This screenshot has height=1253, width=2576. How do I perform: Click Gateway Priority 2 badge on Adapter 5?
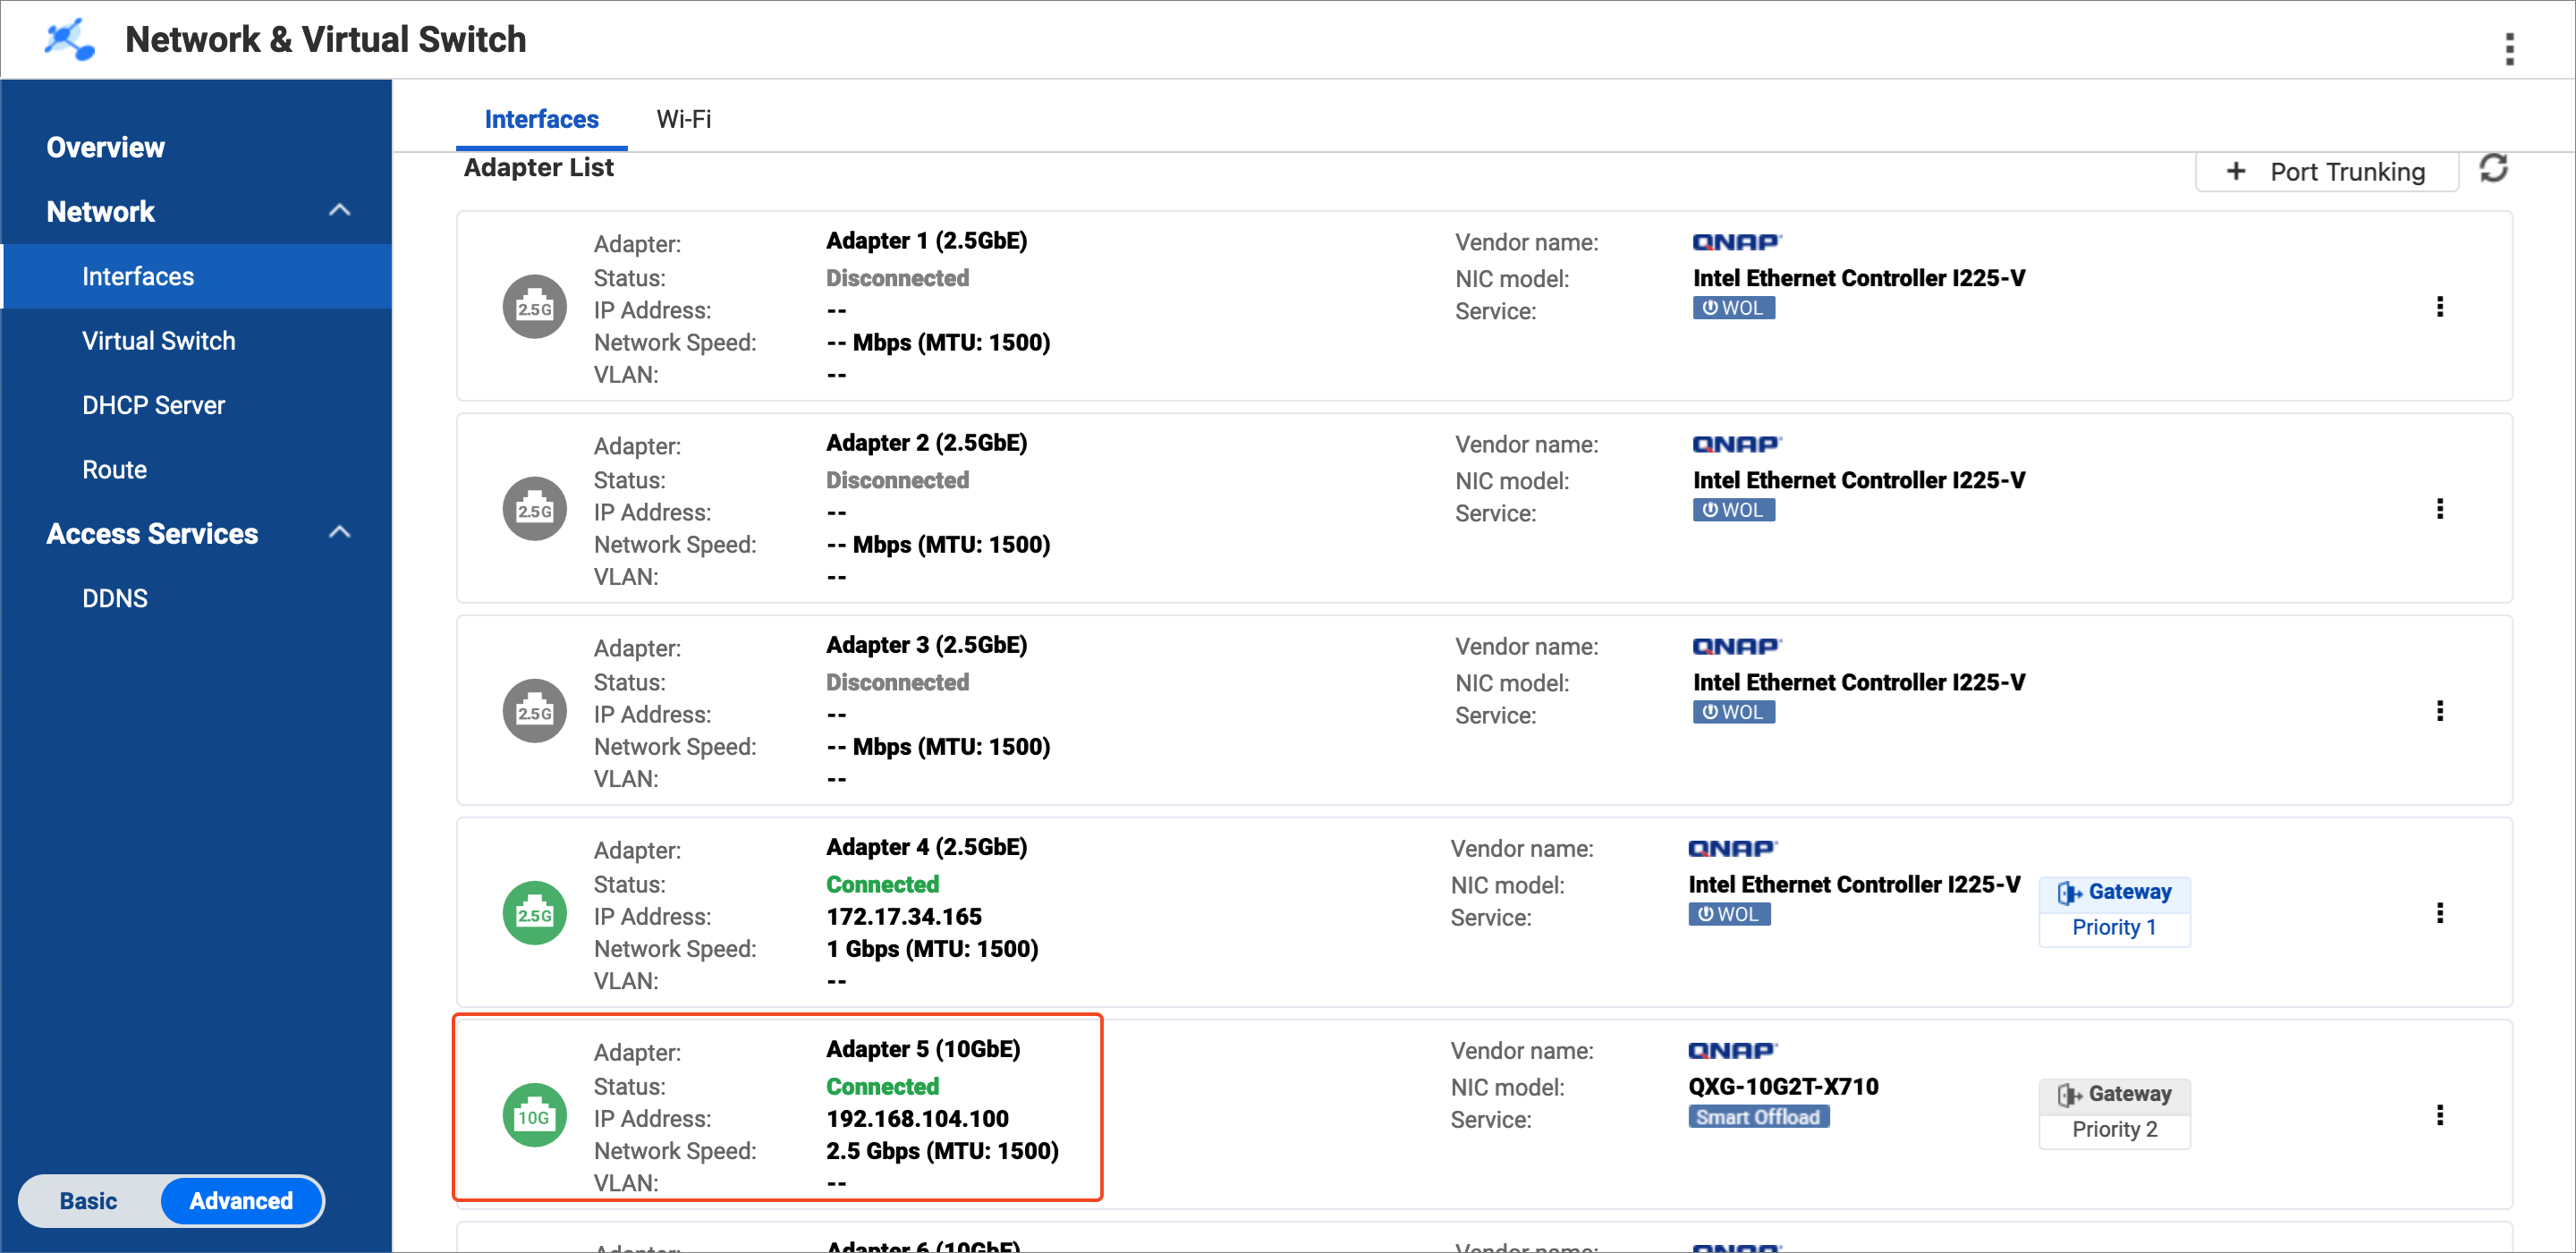click(2113, 1112)
